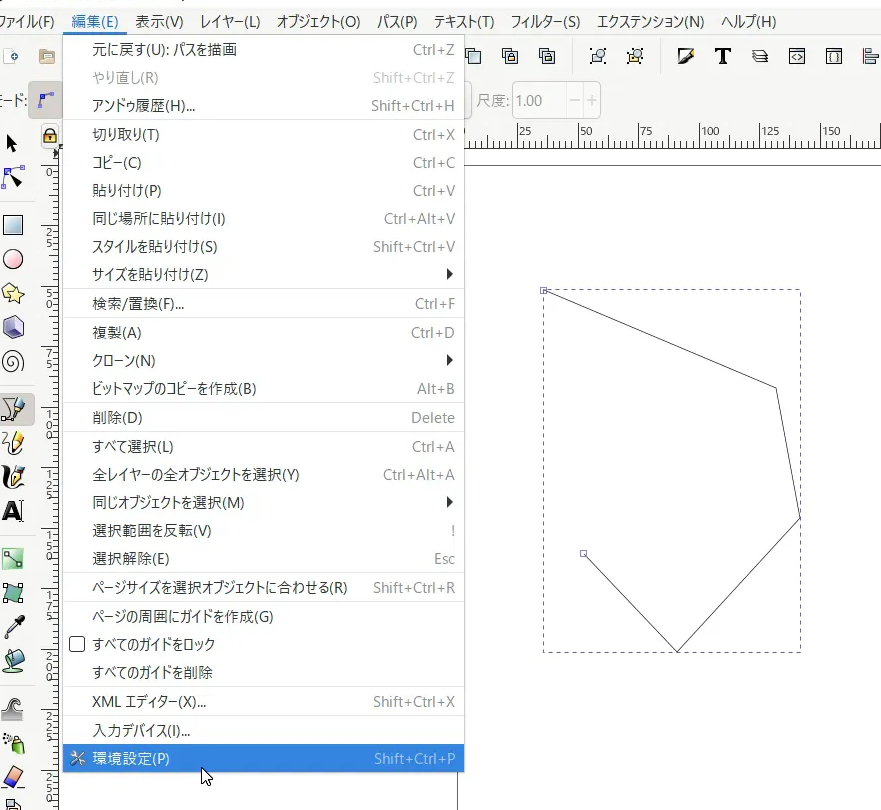Choose the Star polygon tool

point(13,293)
